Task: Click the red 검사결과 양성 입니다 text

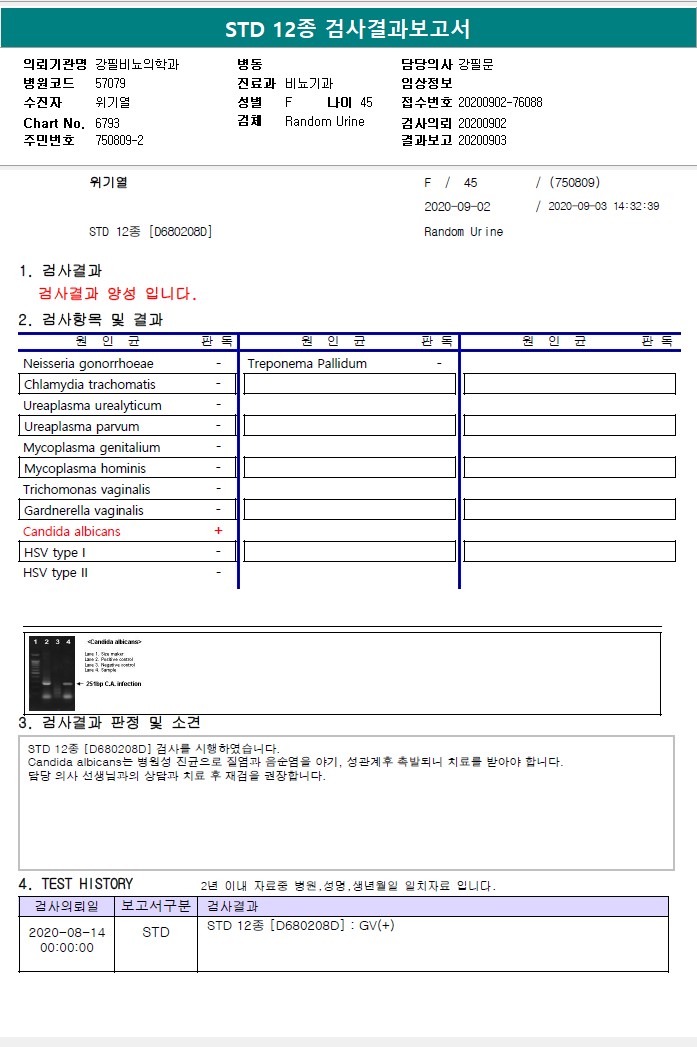Action: point(118,293)
